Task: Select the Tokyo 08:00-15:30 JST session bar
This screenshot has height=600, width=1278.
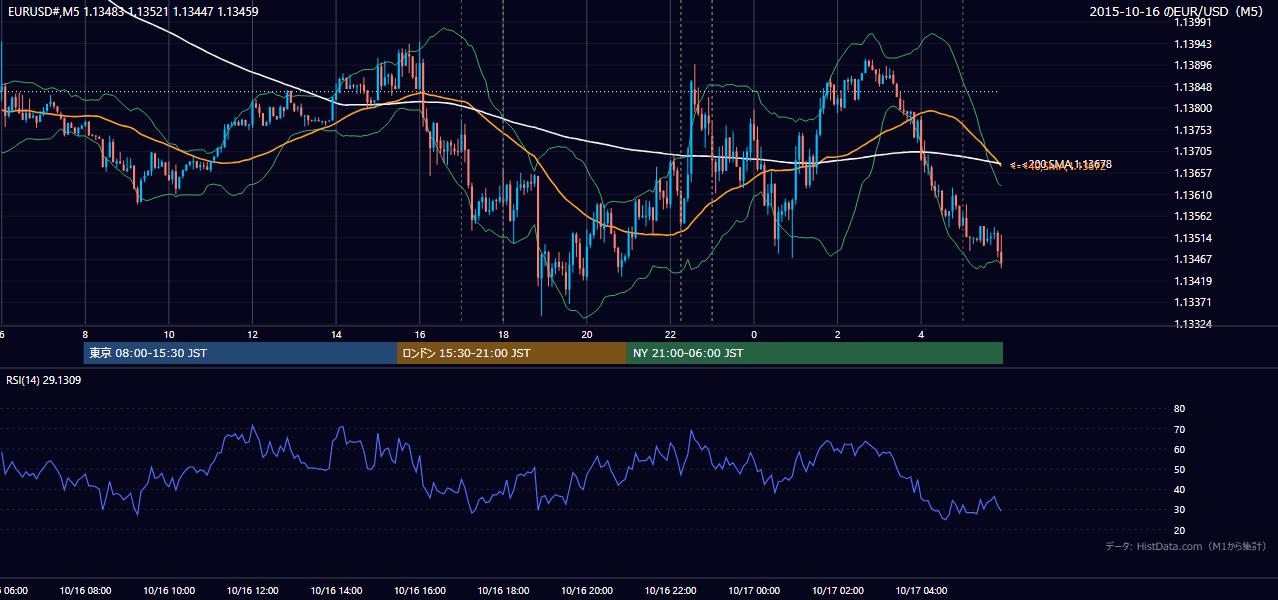Action: click(241, 353)
